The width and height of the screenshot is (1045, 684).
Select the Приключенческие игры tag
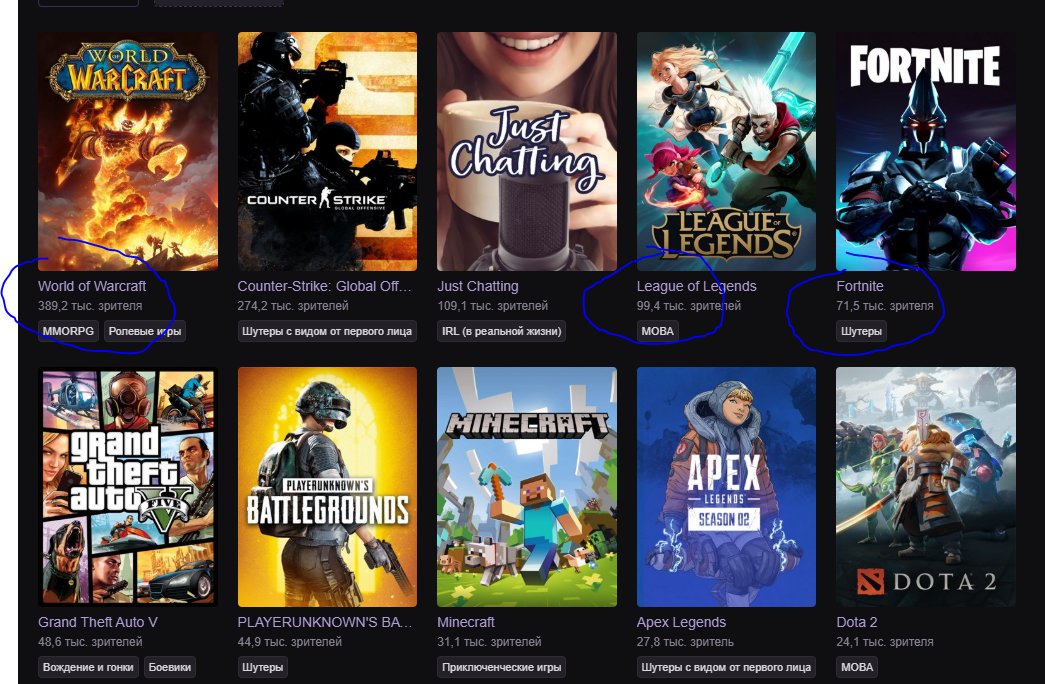501,667
